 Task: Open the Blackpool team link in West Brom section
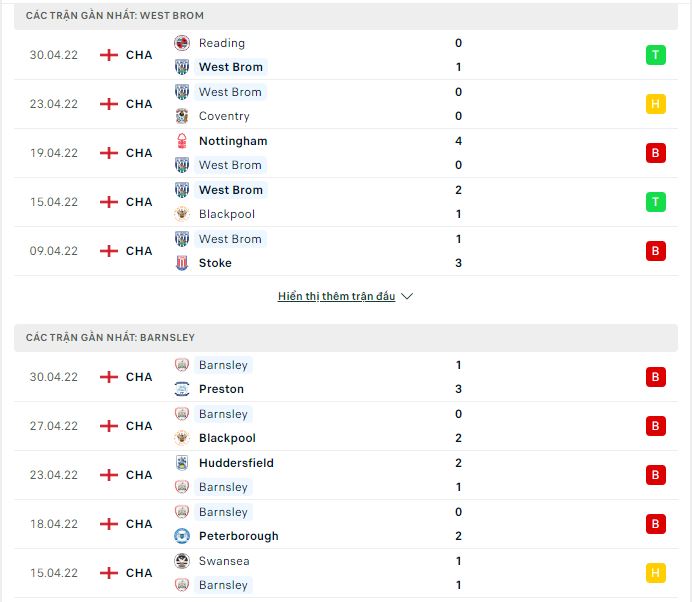[x=226, y=214]
